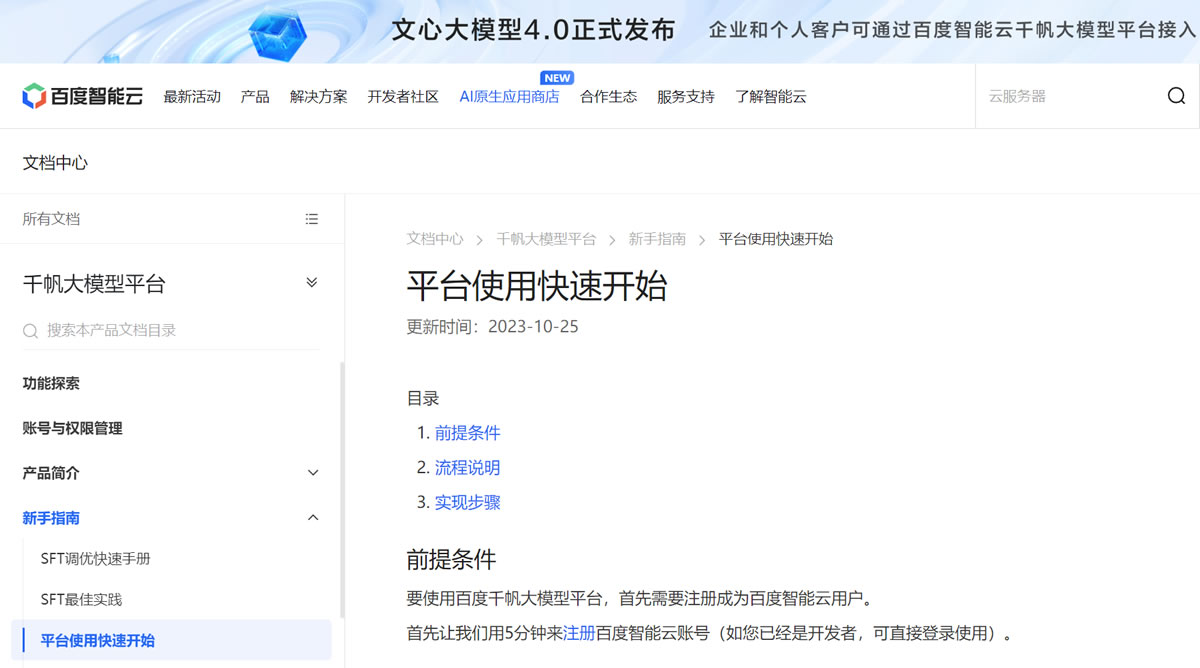Click the NEW badge above AI原生应用商店
The height and width of the screenshot is (668, 1200).
557,78
